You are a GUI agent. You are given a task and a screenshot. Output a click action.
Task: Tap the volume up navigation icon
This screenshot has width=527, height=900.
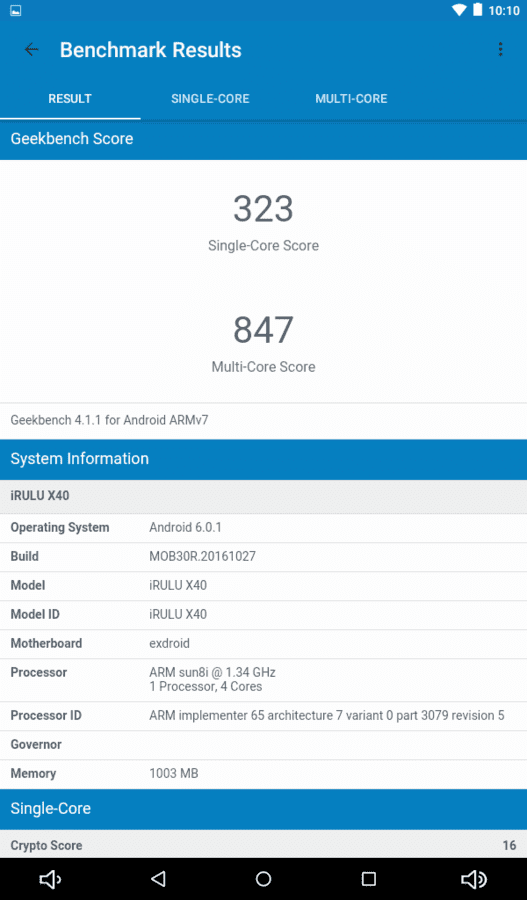coord(474,879)
